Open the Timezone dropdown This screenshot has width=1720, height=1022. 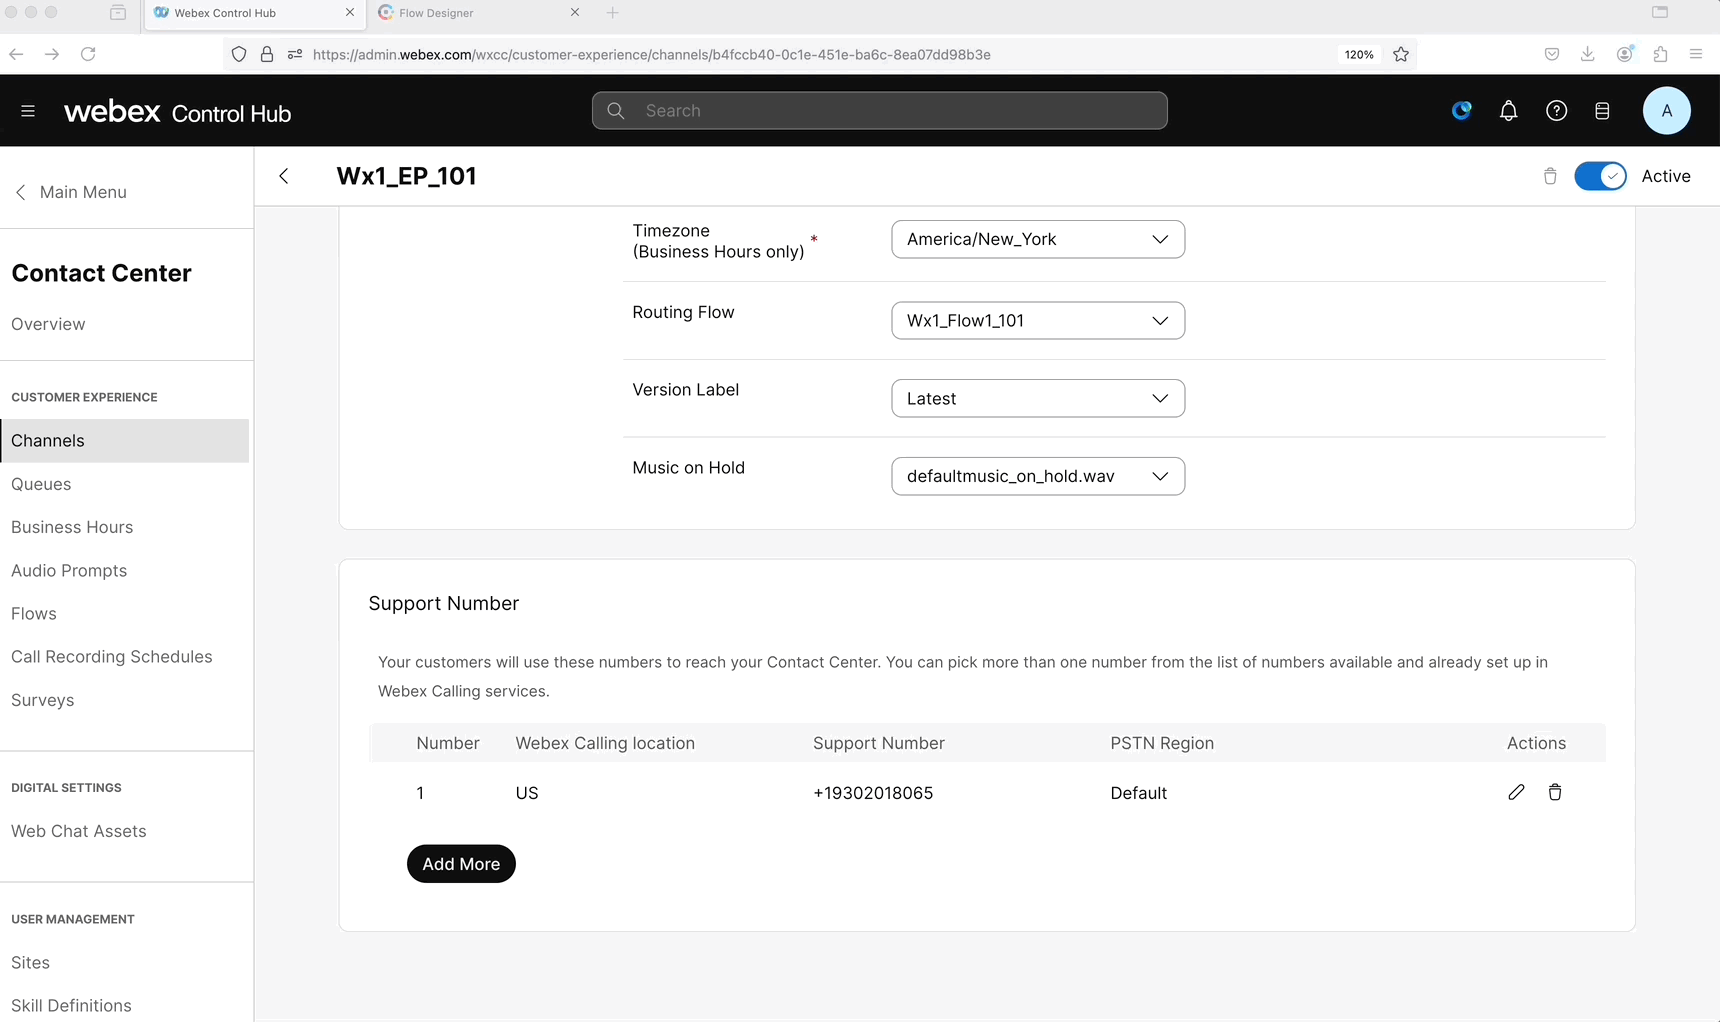point(1037,239)
